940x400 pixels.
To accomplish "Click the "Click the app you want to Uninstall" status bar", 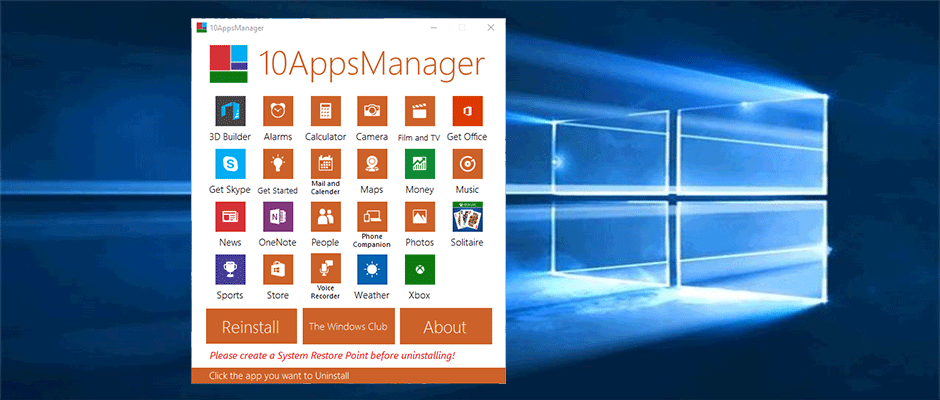I will tap(348, 376).
